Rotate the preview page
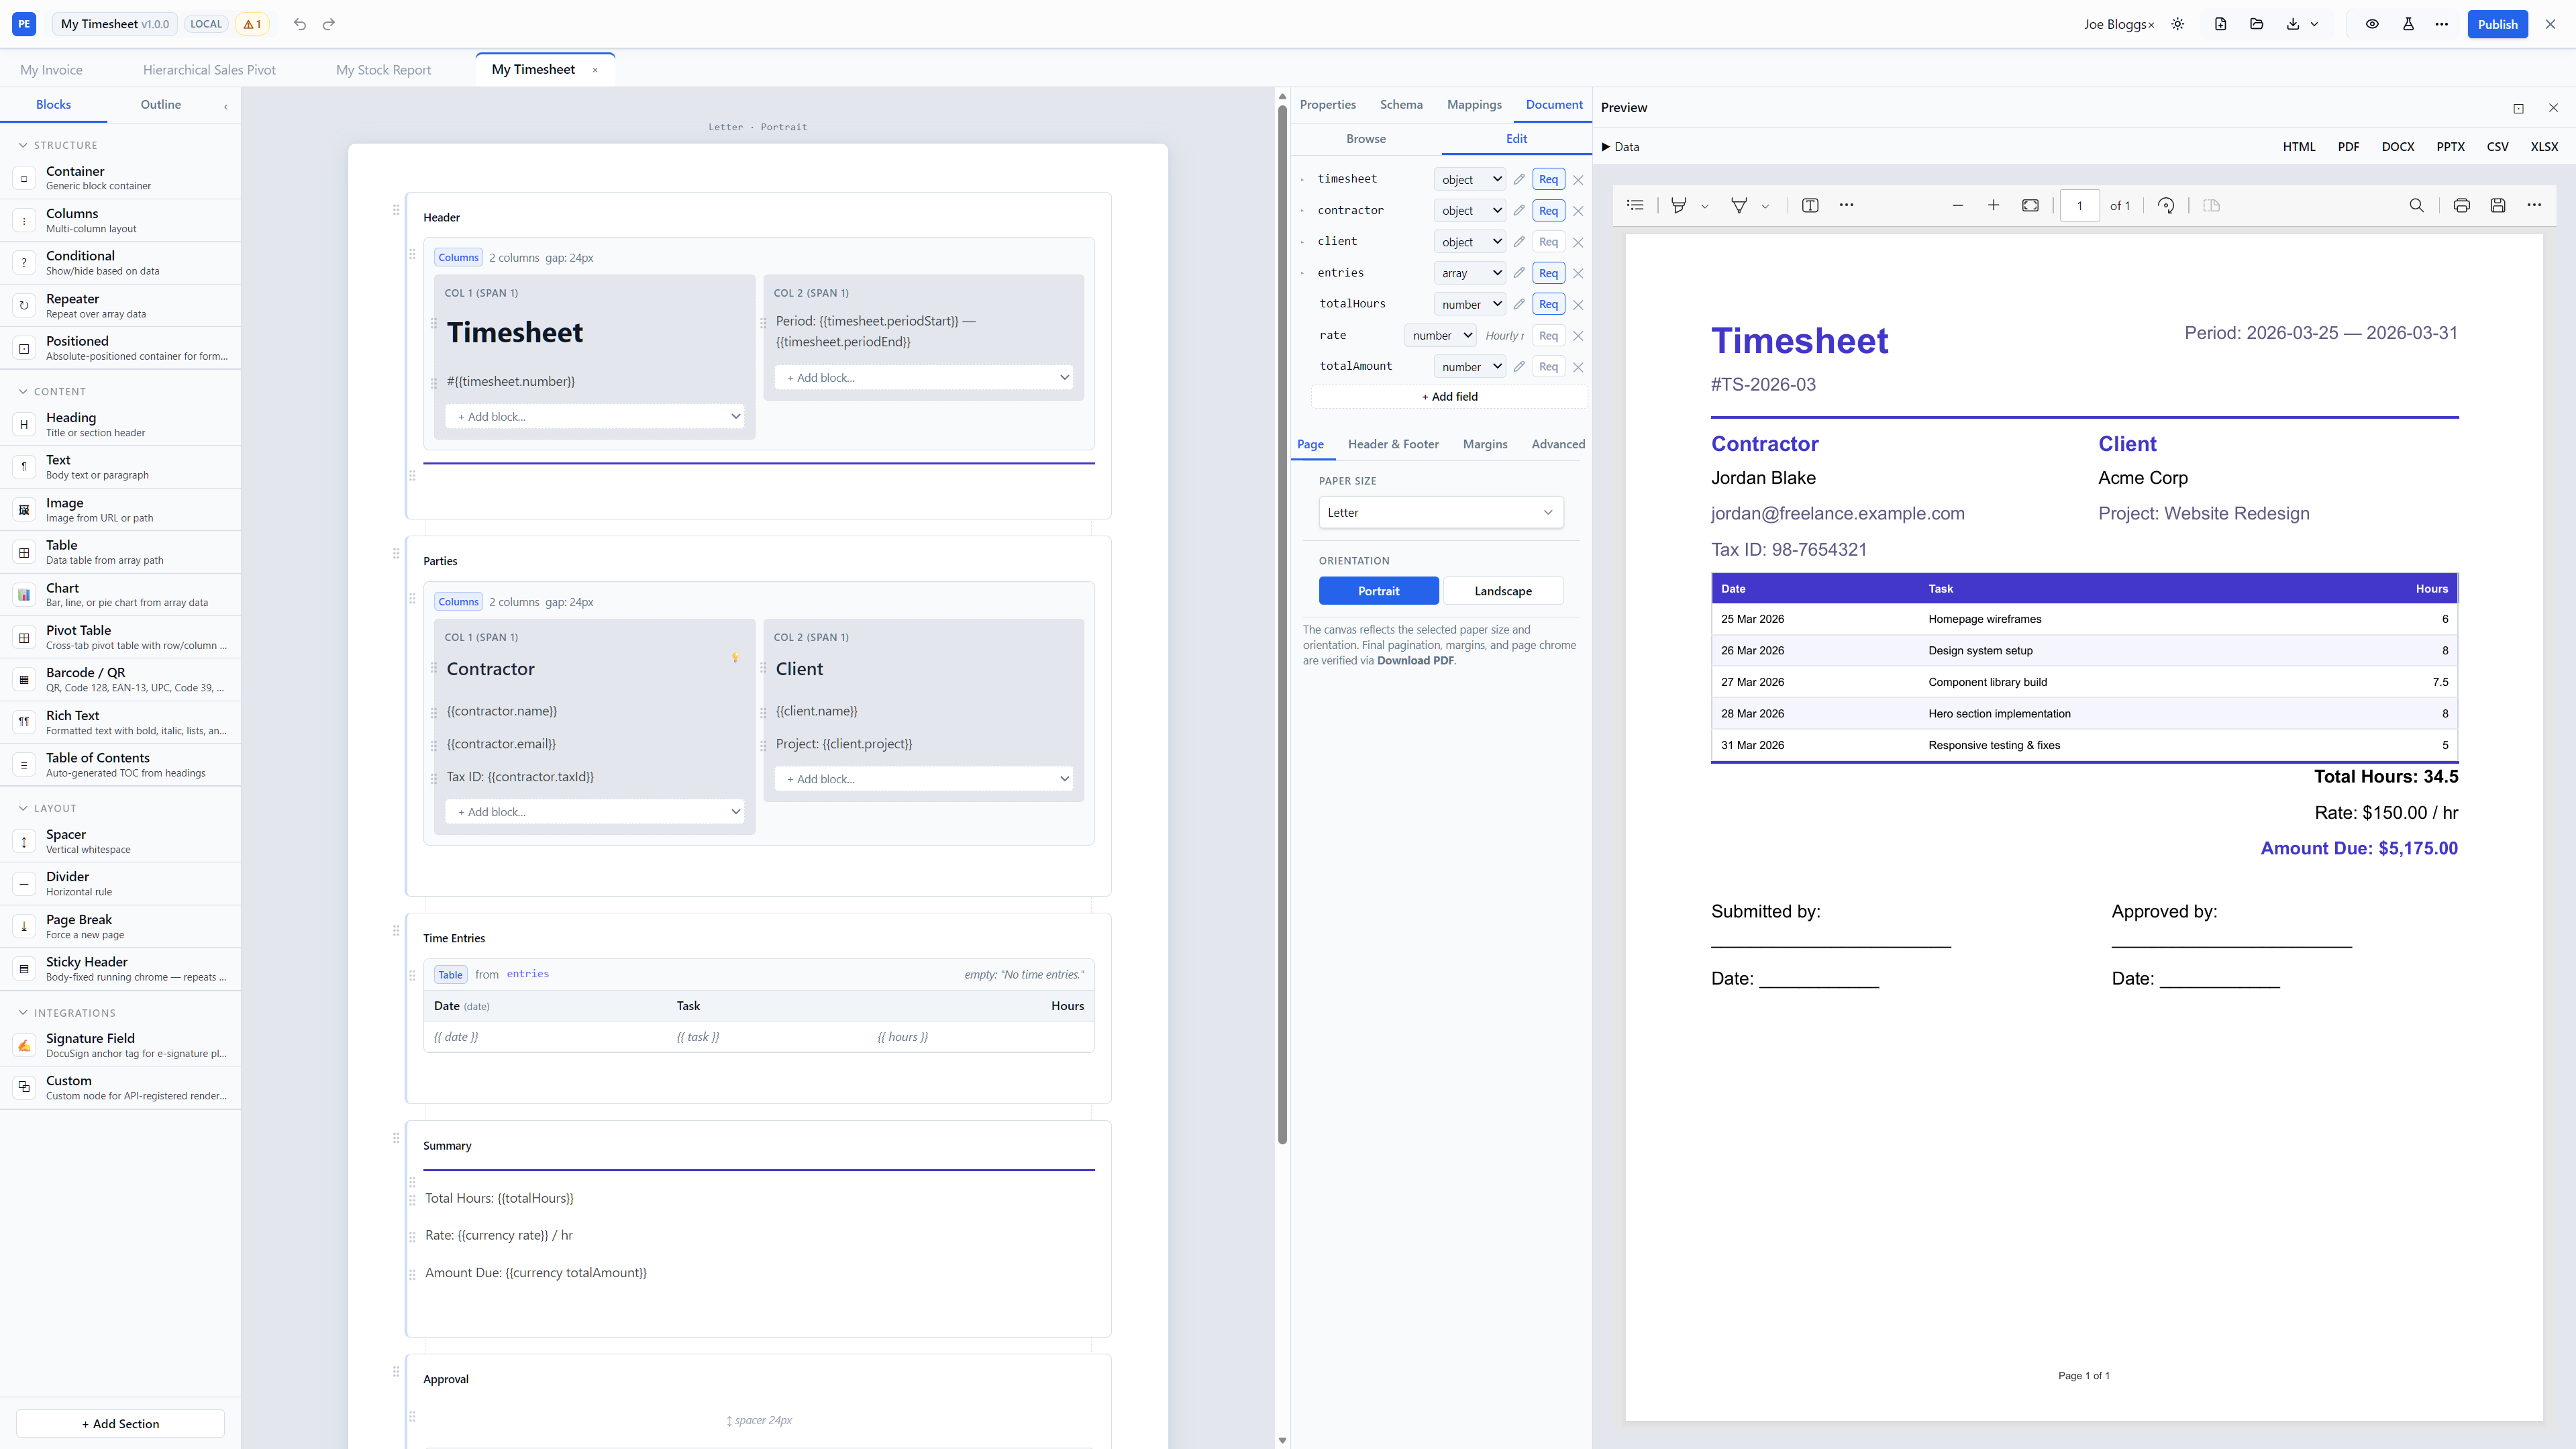This screenshot has height=1449, width=2576. point(2166,206)
